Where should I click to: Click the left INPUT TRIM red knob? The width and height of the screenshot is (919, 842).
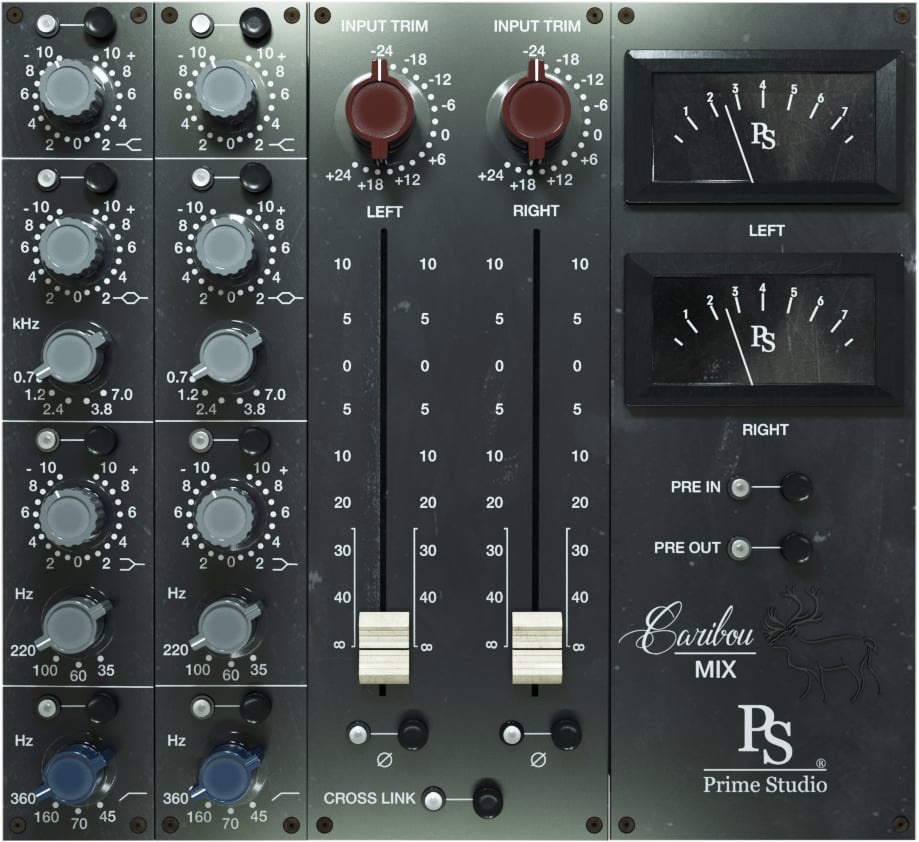[385, 110]
